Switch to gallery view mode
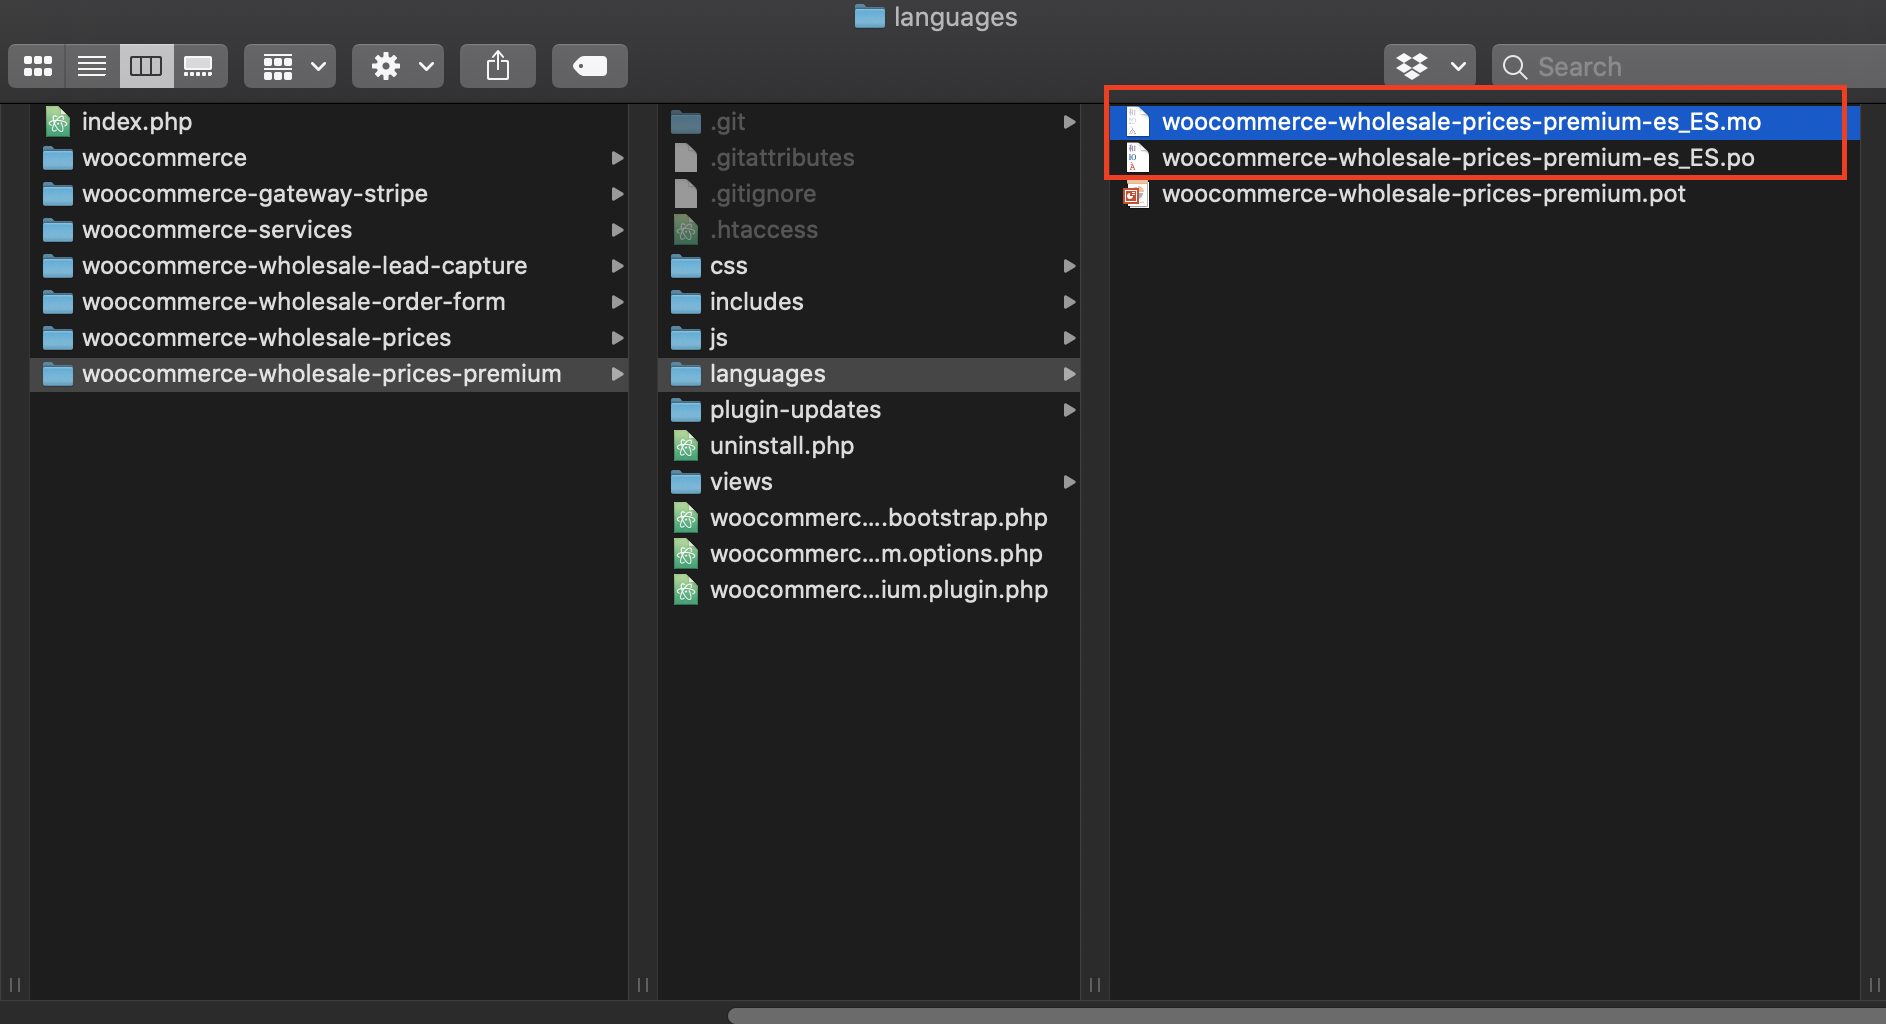 coord(199,67)
